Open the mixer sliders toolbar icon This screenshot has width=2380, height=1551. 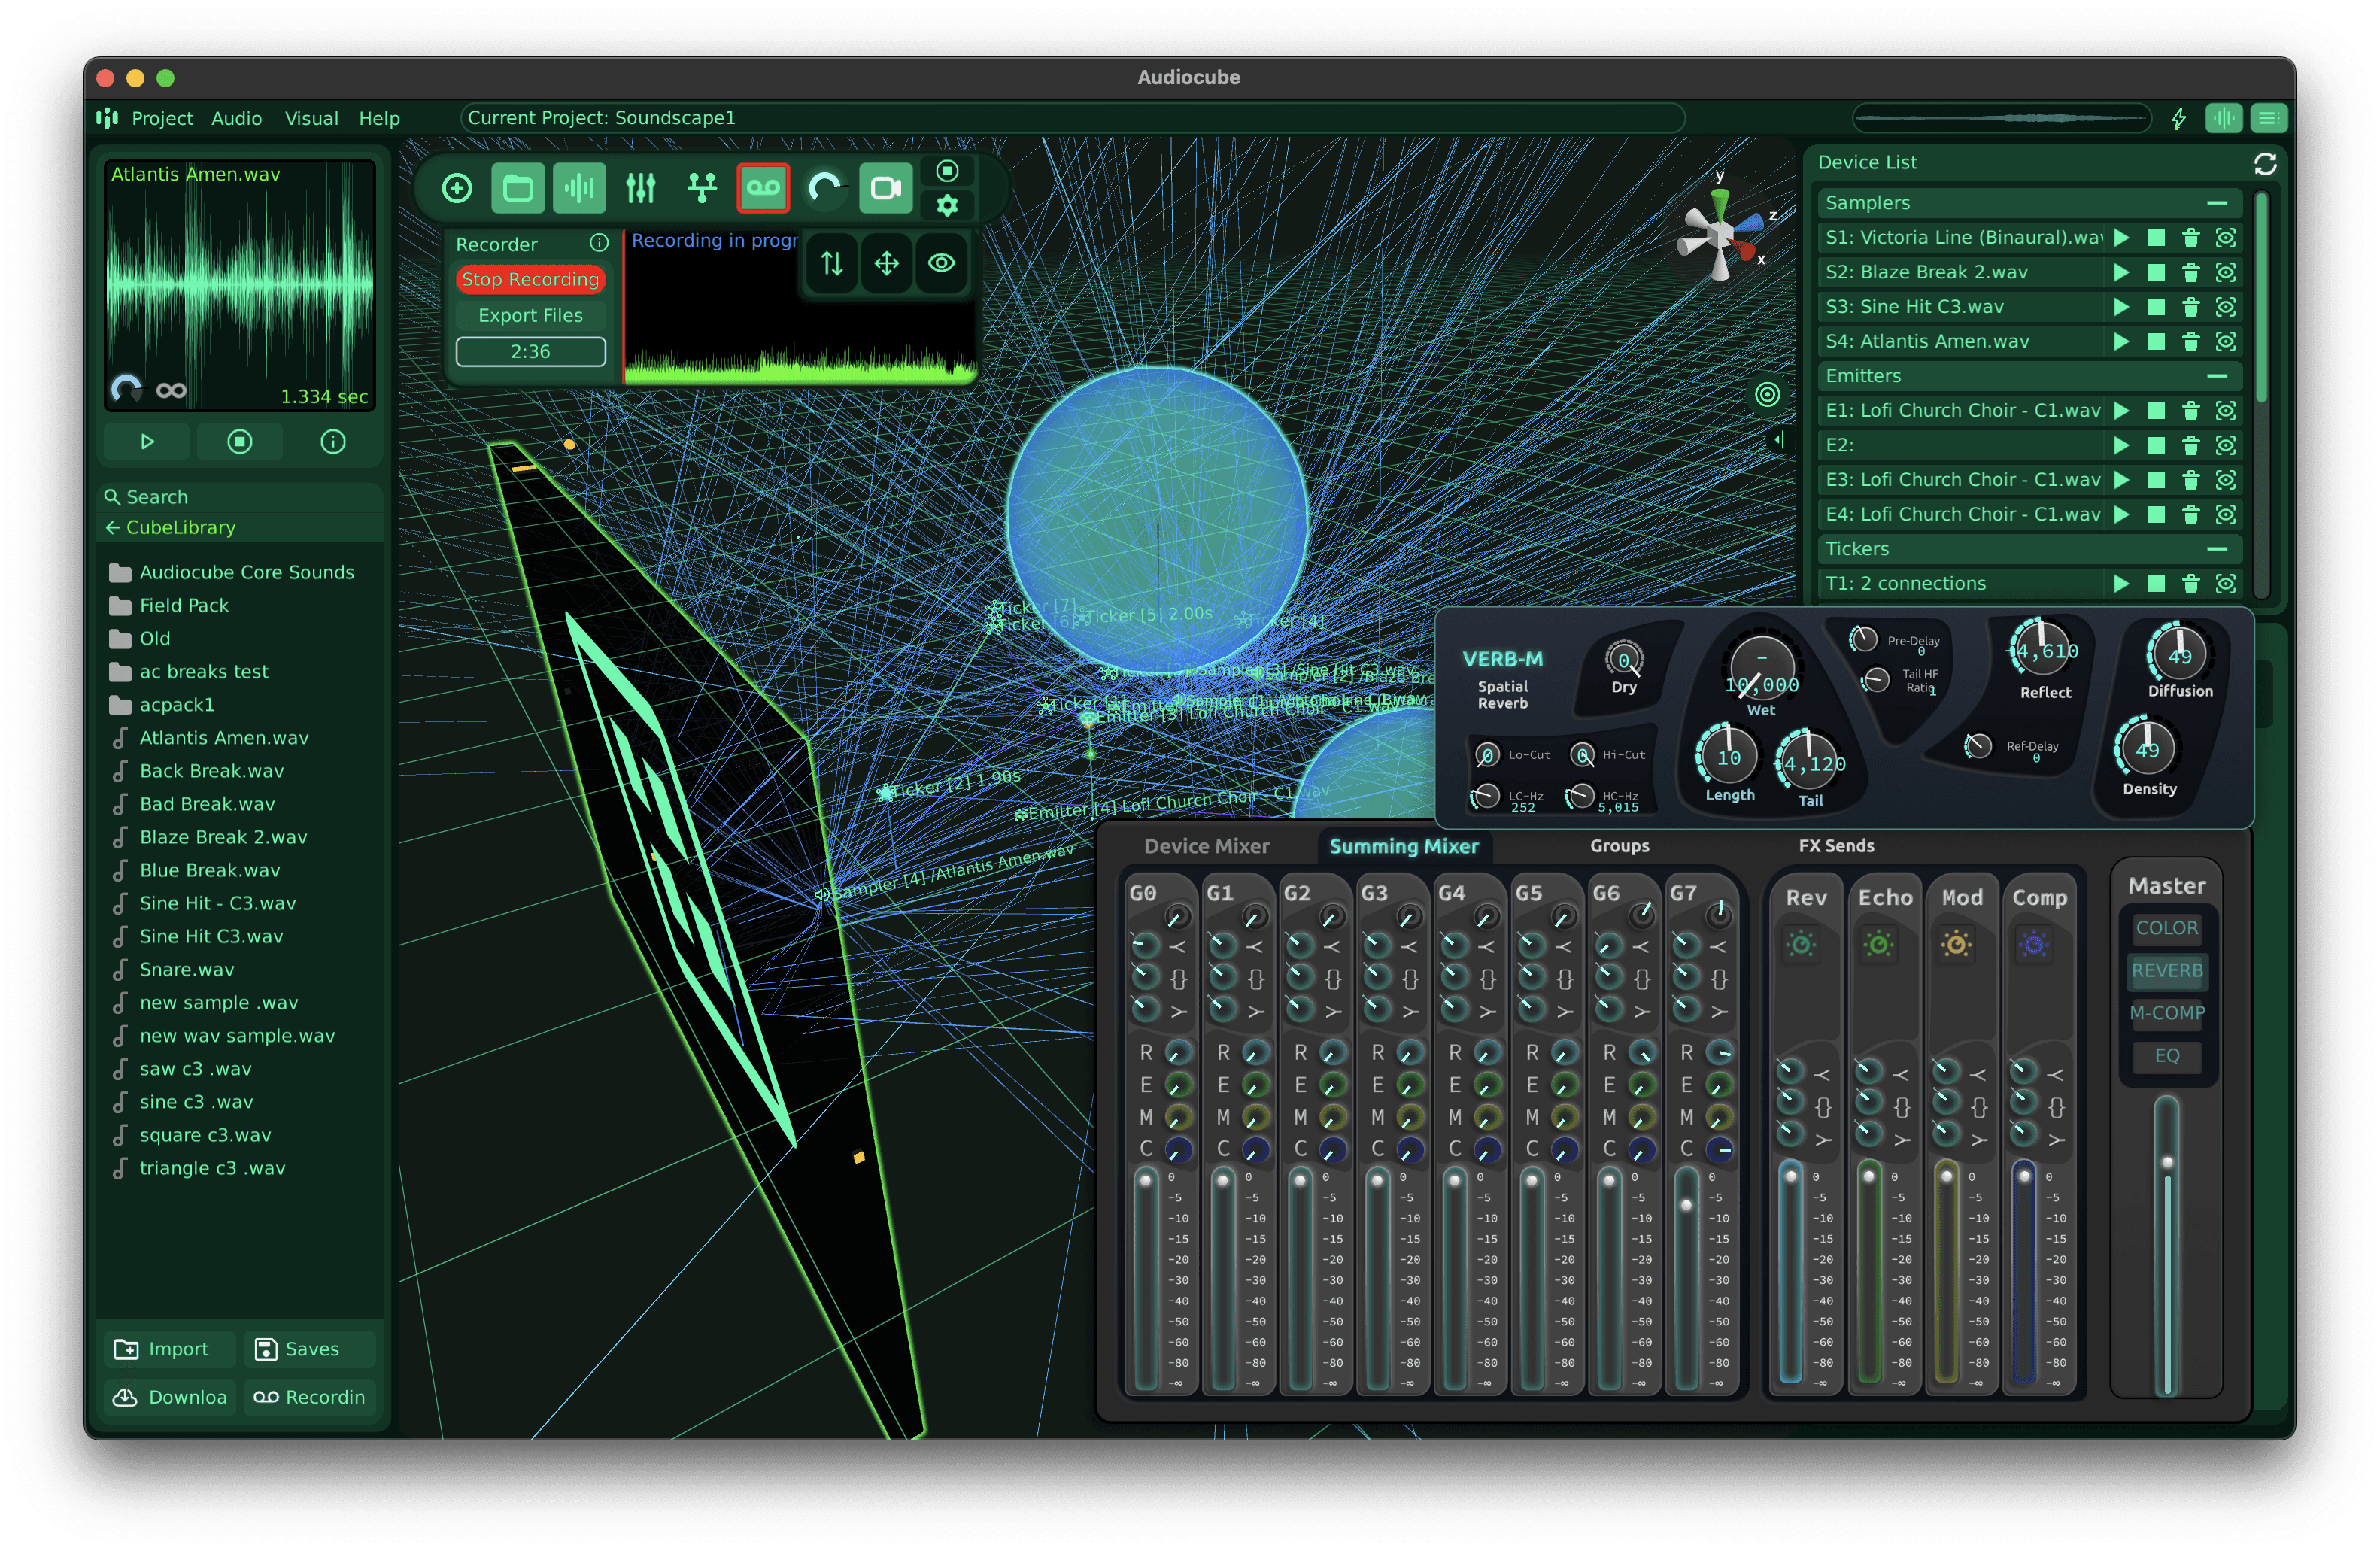(640, 188)
